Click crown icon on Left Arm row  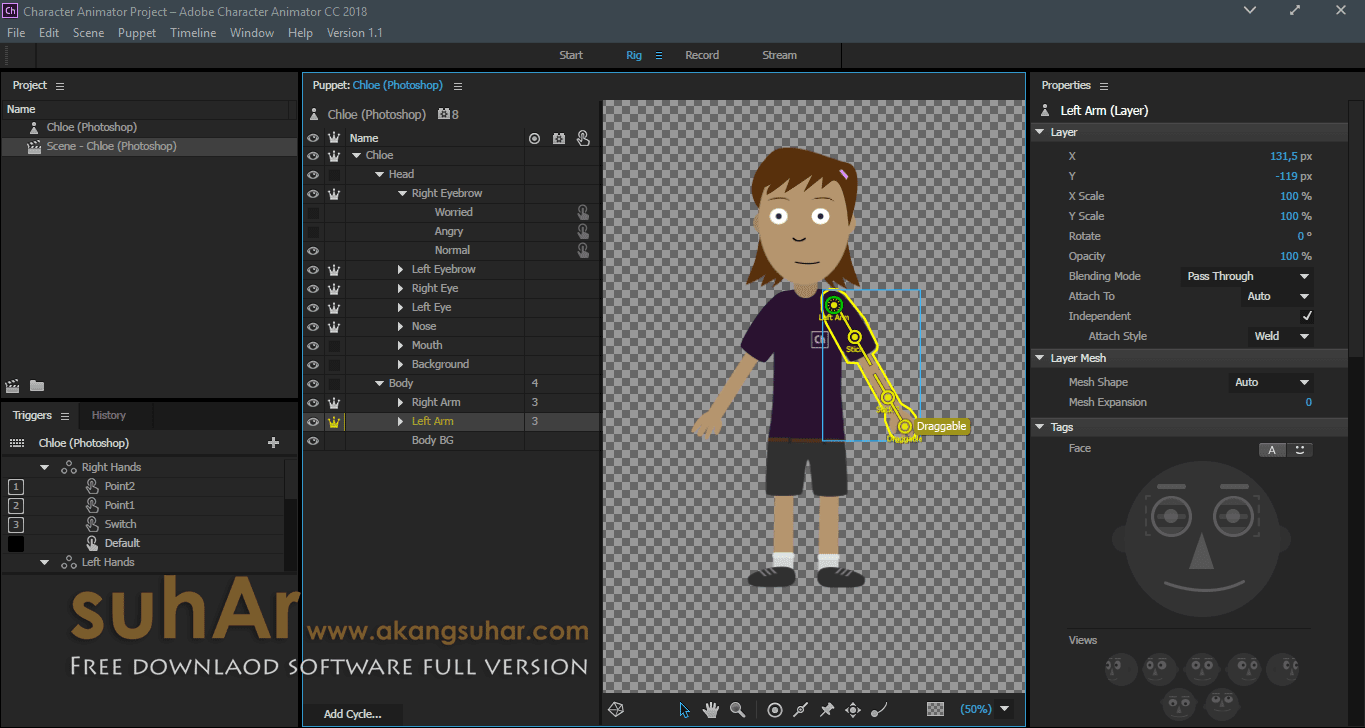click(x=334, y=421)
